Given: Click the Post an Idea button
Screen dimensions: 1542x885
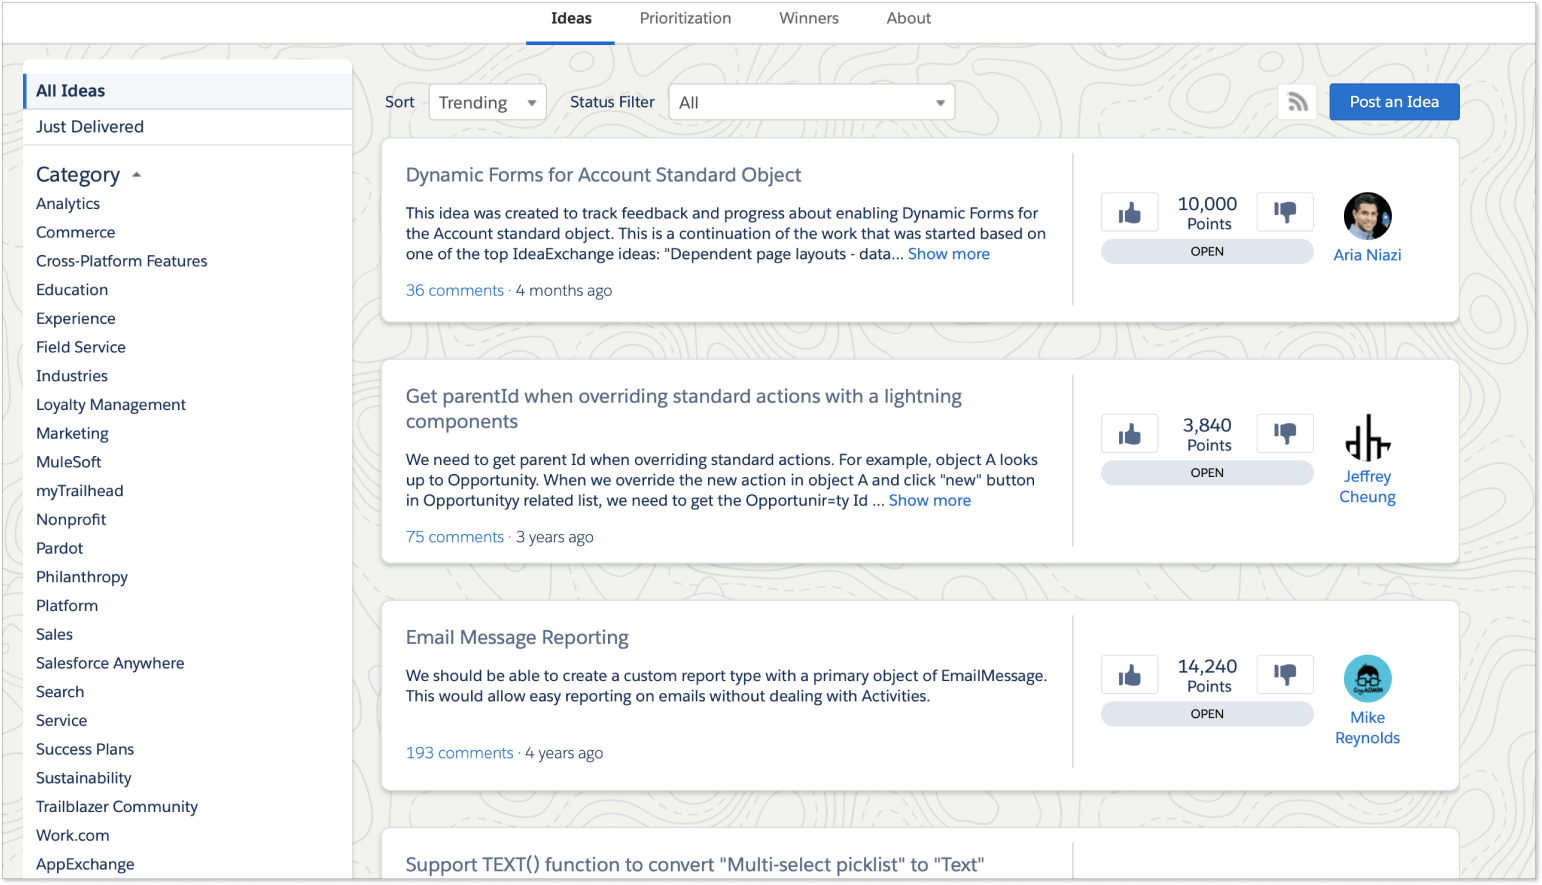Looking at the screenshot, I should point(1394,102).
